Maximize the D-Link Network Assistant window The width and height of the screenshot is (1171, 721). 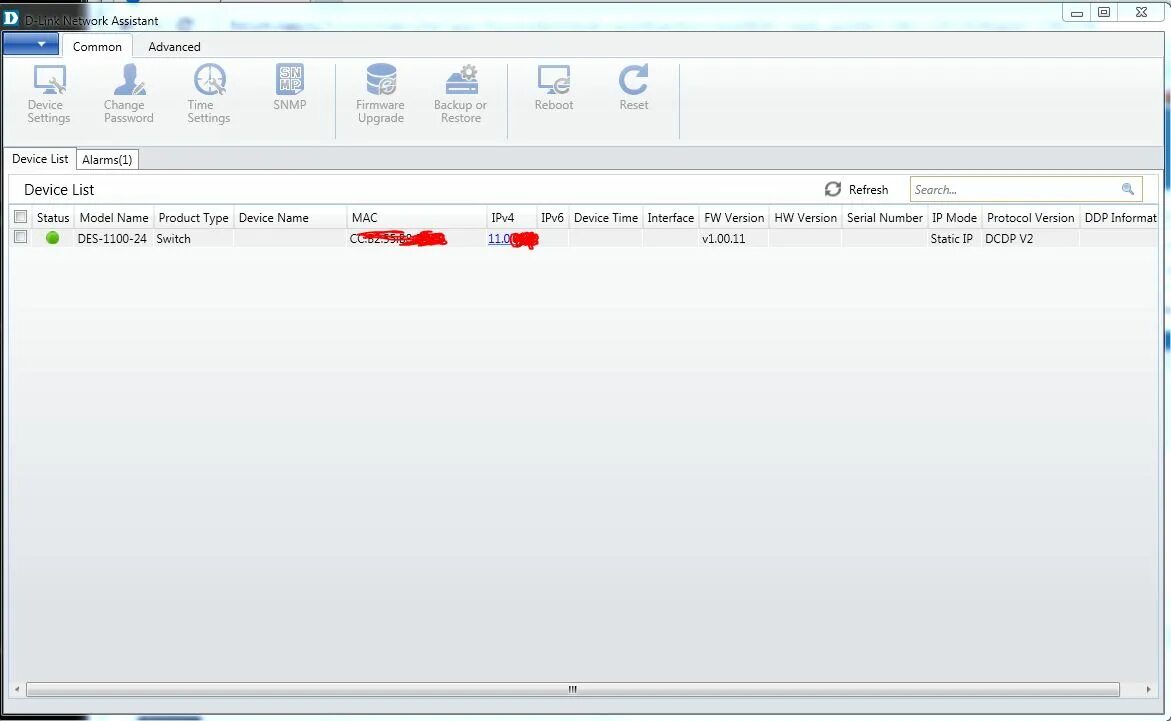(x=1104, y=12)
